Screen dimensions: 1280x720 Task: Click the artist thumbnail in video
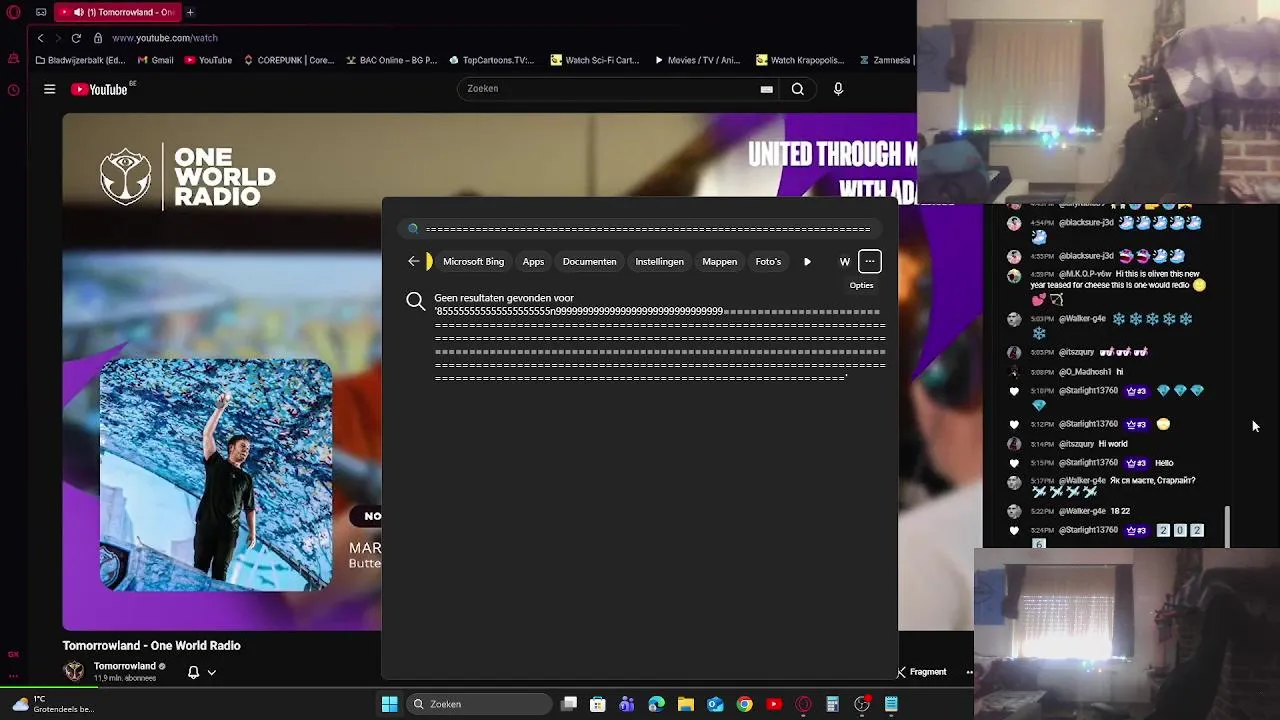point(216,475)
